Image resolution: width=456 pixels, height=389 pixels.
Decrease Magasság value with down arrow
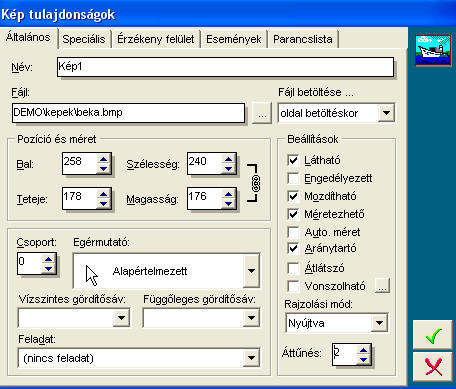(228, 203)
